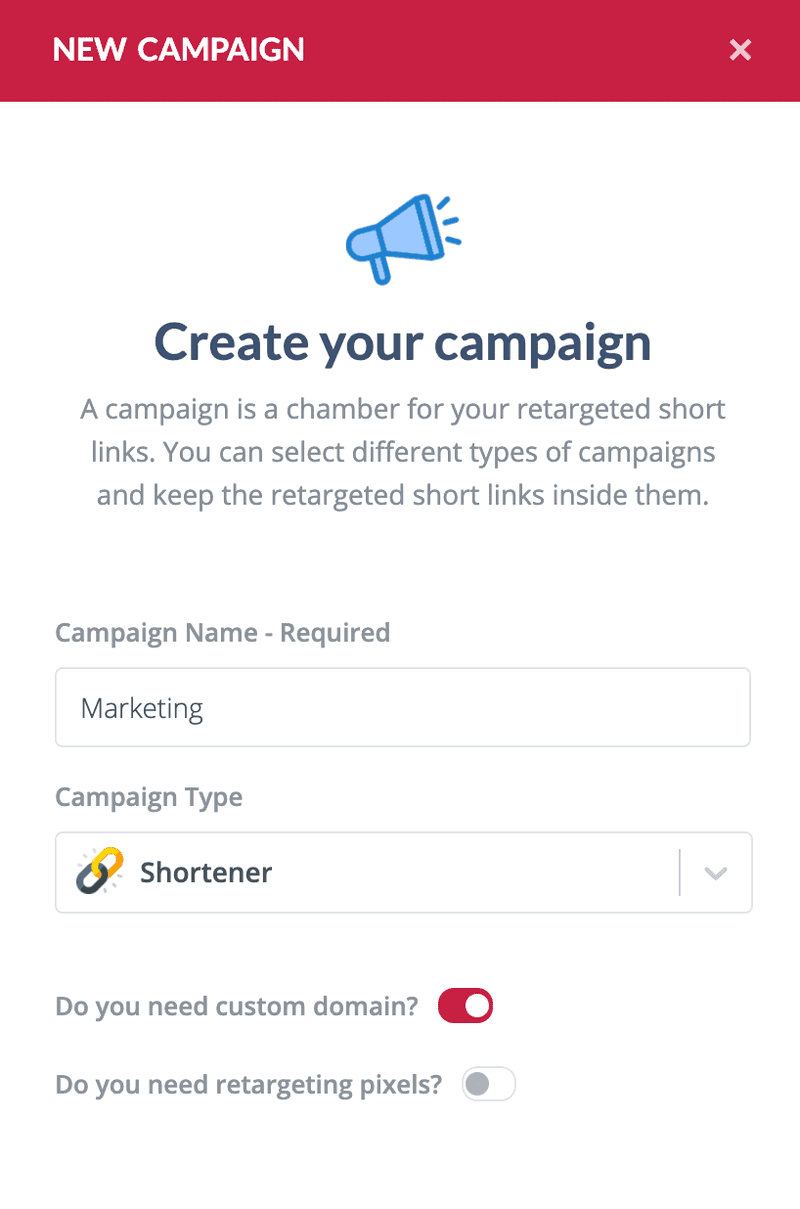Click the NEW CAMPAIGN header title
Image resolution: width=800 pixels, height=1209 pixels.
pos(179,50)
